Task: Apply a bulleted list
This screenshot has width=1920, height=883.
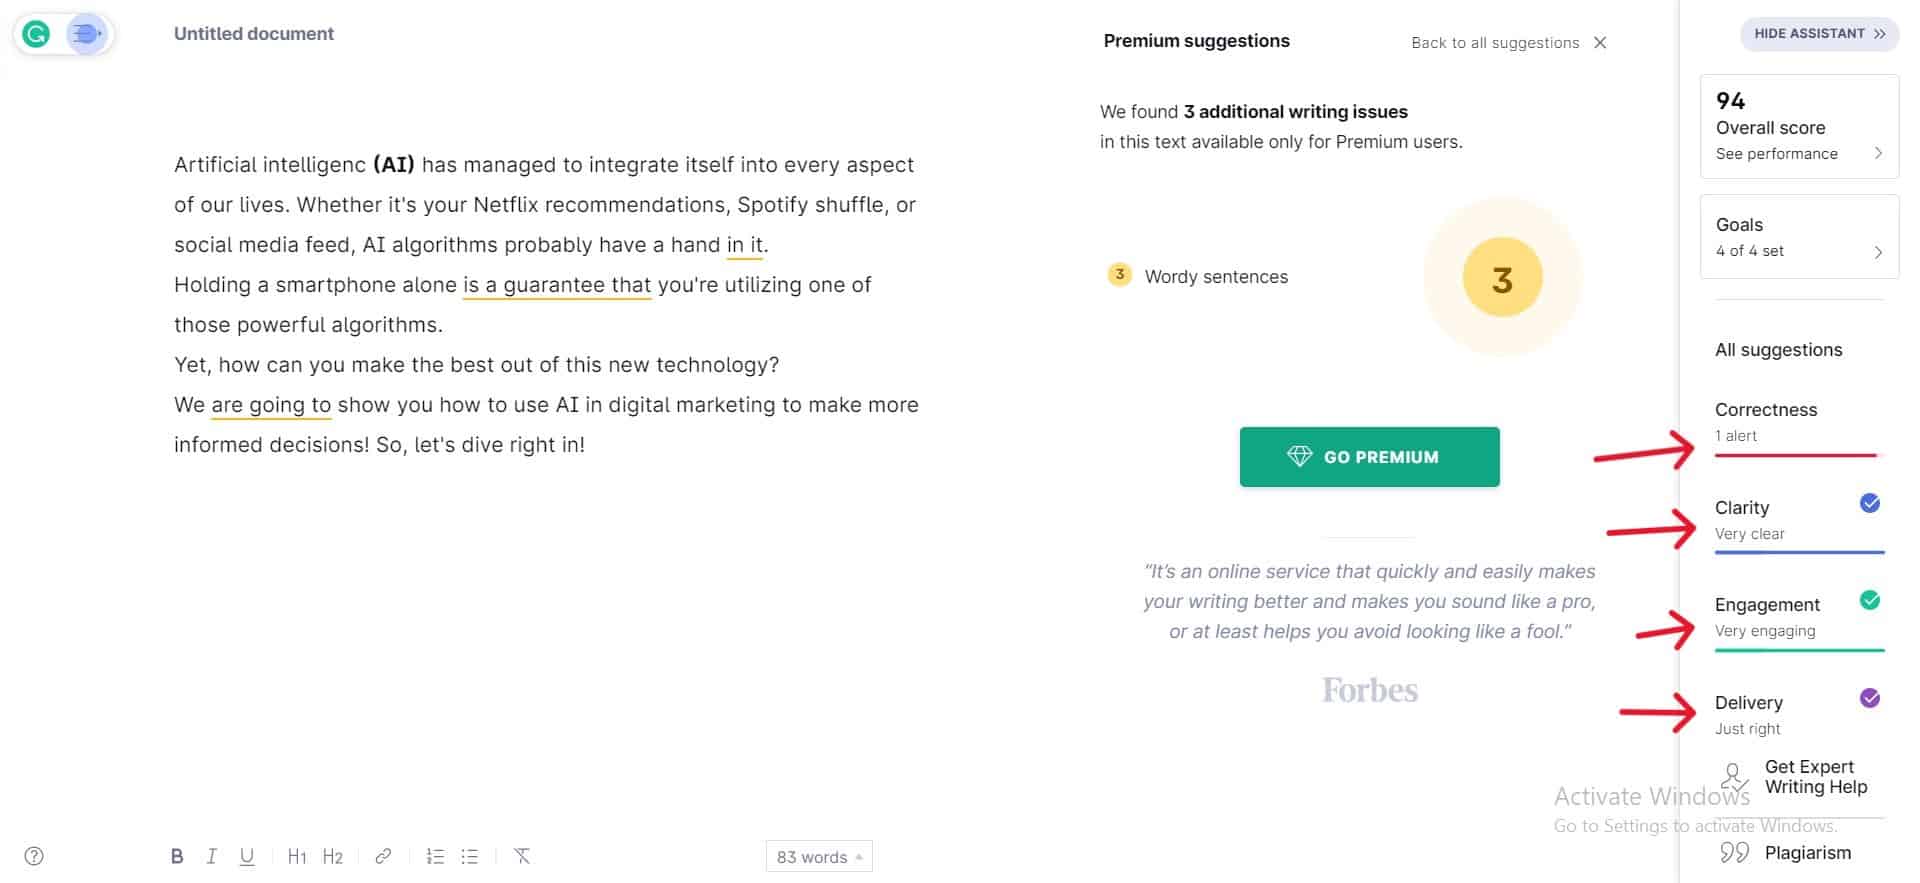Action: pos(469,856)
